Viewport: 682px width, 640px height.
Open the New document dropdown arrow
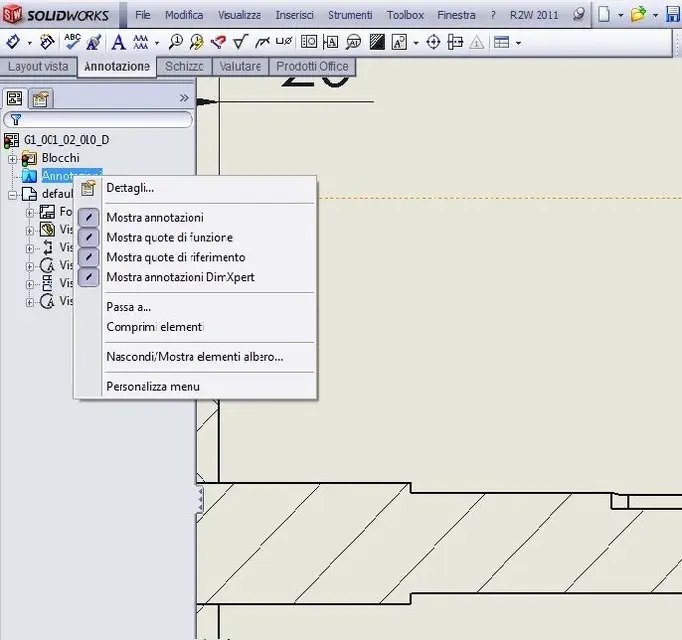(x=621, y=16)
